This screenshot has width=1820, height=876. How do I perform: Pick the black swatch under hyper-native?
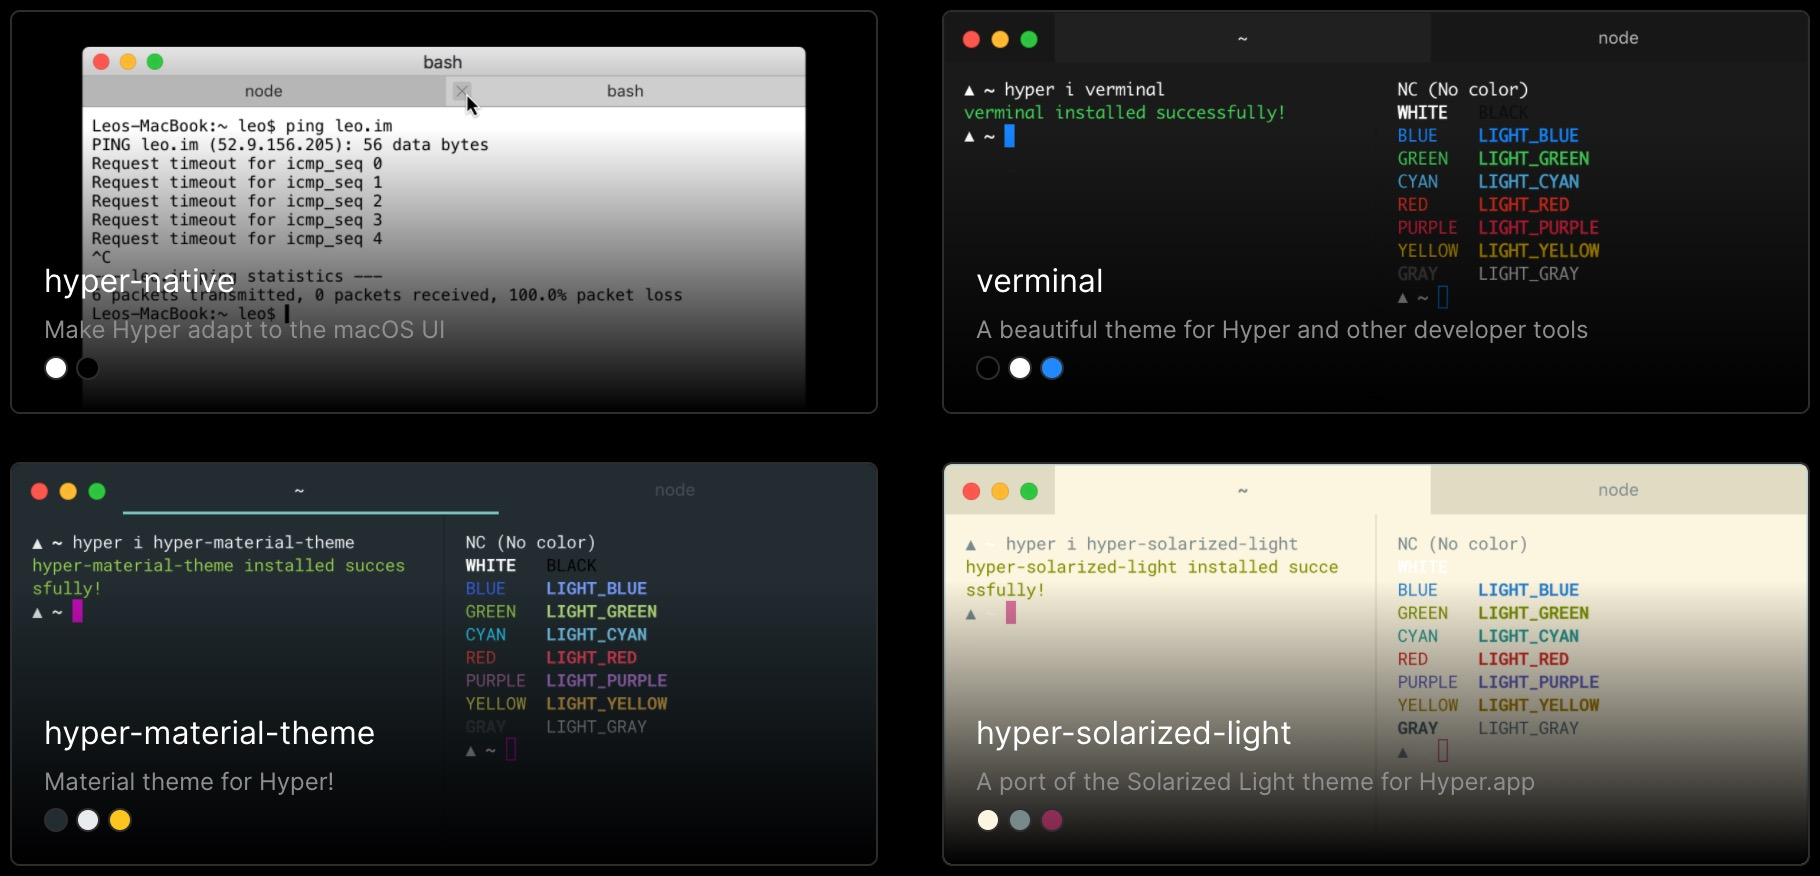click(x=88, y=368)
